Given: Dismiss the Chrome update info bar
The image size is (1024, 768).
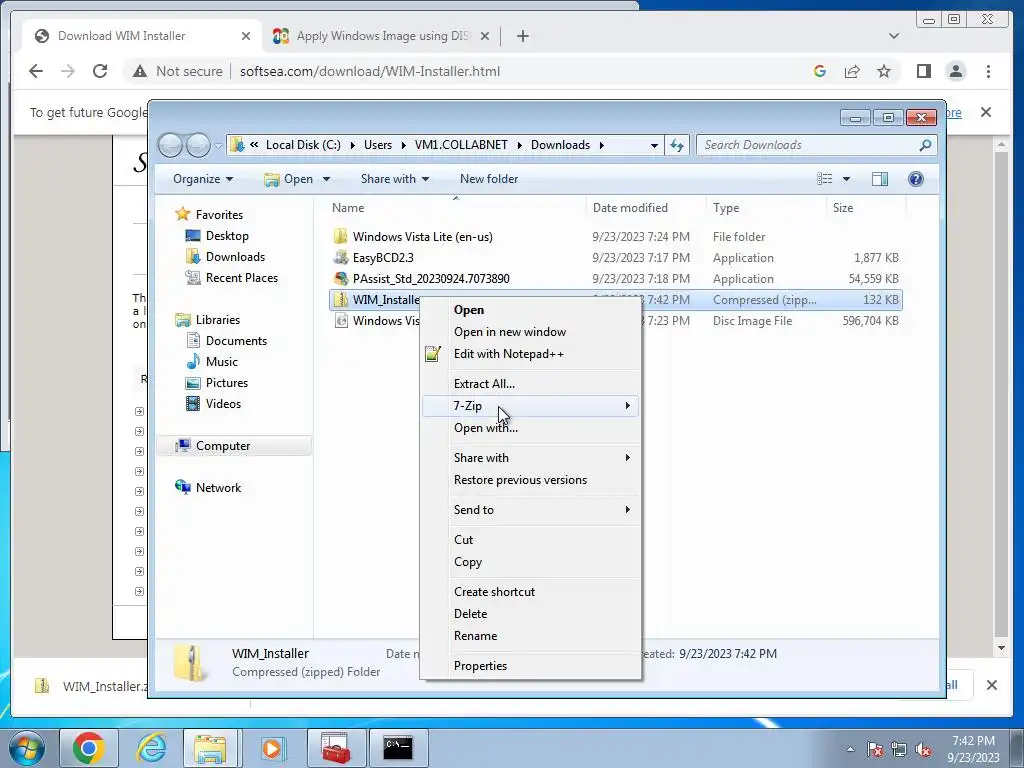Looking at the screenshot, I should point(986,112).
